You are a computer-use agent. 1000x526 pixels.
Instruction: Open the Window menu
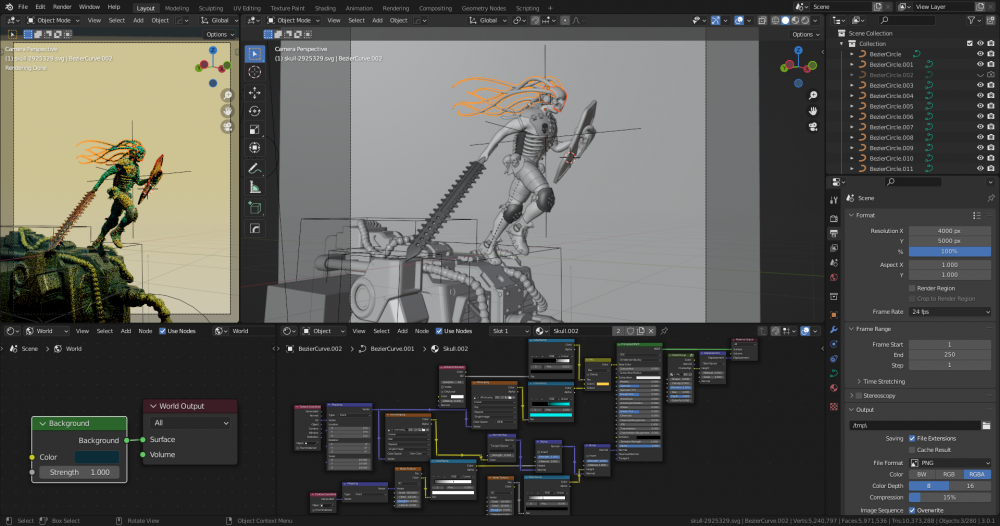[89, 7]
